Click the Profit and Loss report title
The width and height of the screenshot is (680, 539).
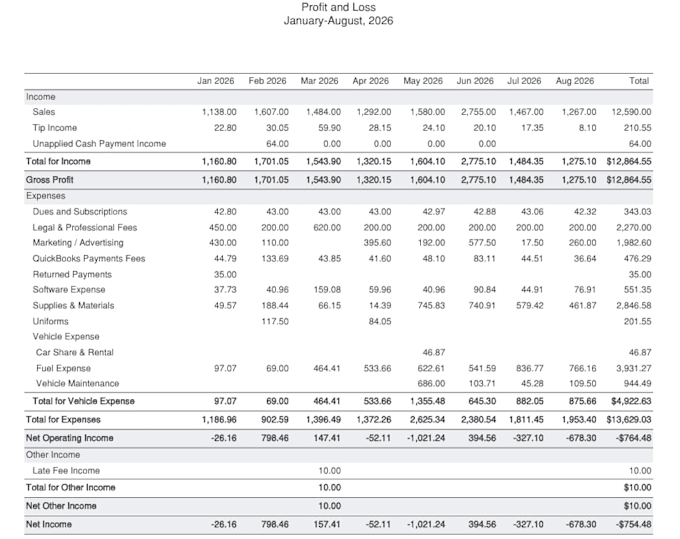pyautogui.click(x=338, y=7)
